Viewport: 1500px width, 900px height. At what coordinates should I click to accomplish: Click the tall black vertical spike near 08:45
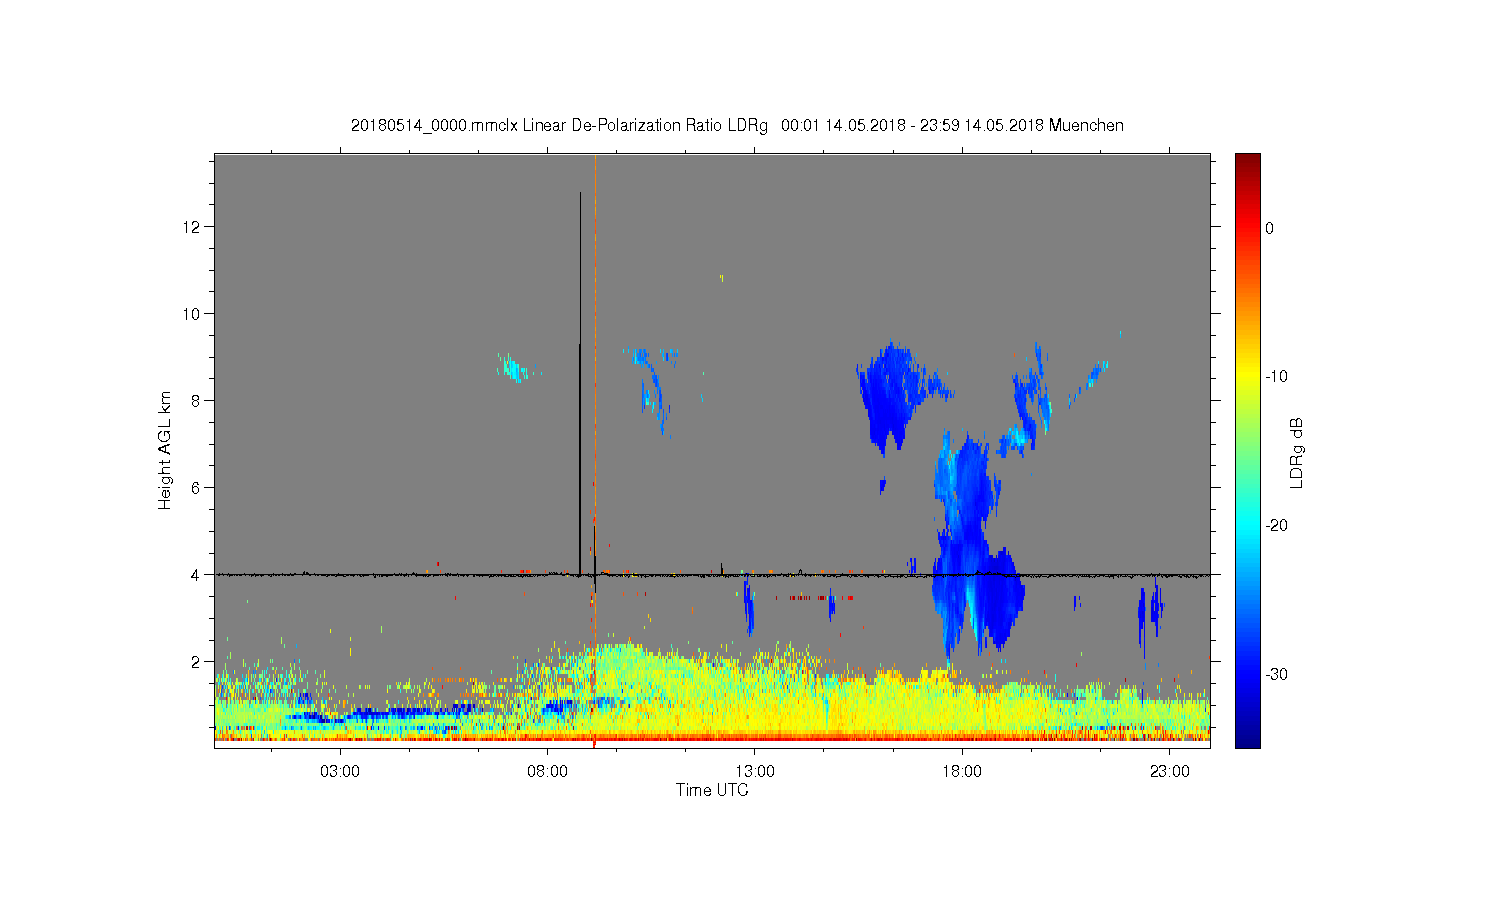coord(580,383)
